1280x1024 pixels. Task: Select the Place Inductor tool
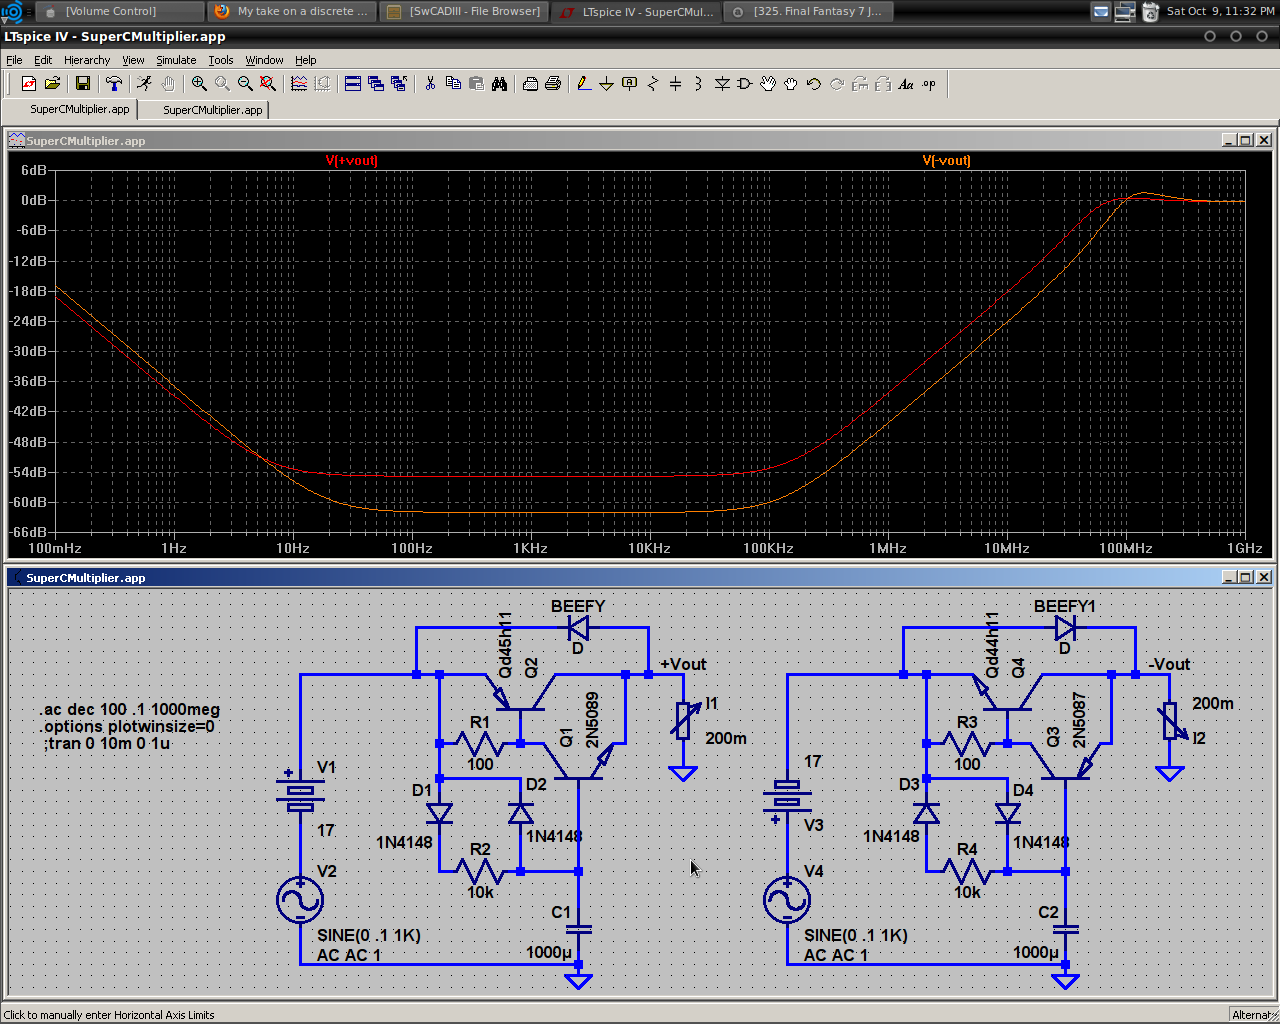coord(698,84)
